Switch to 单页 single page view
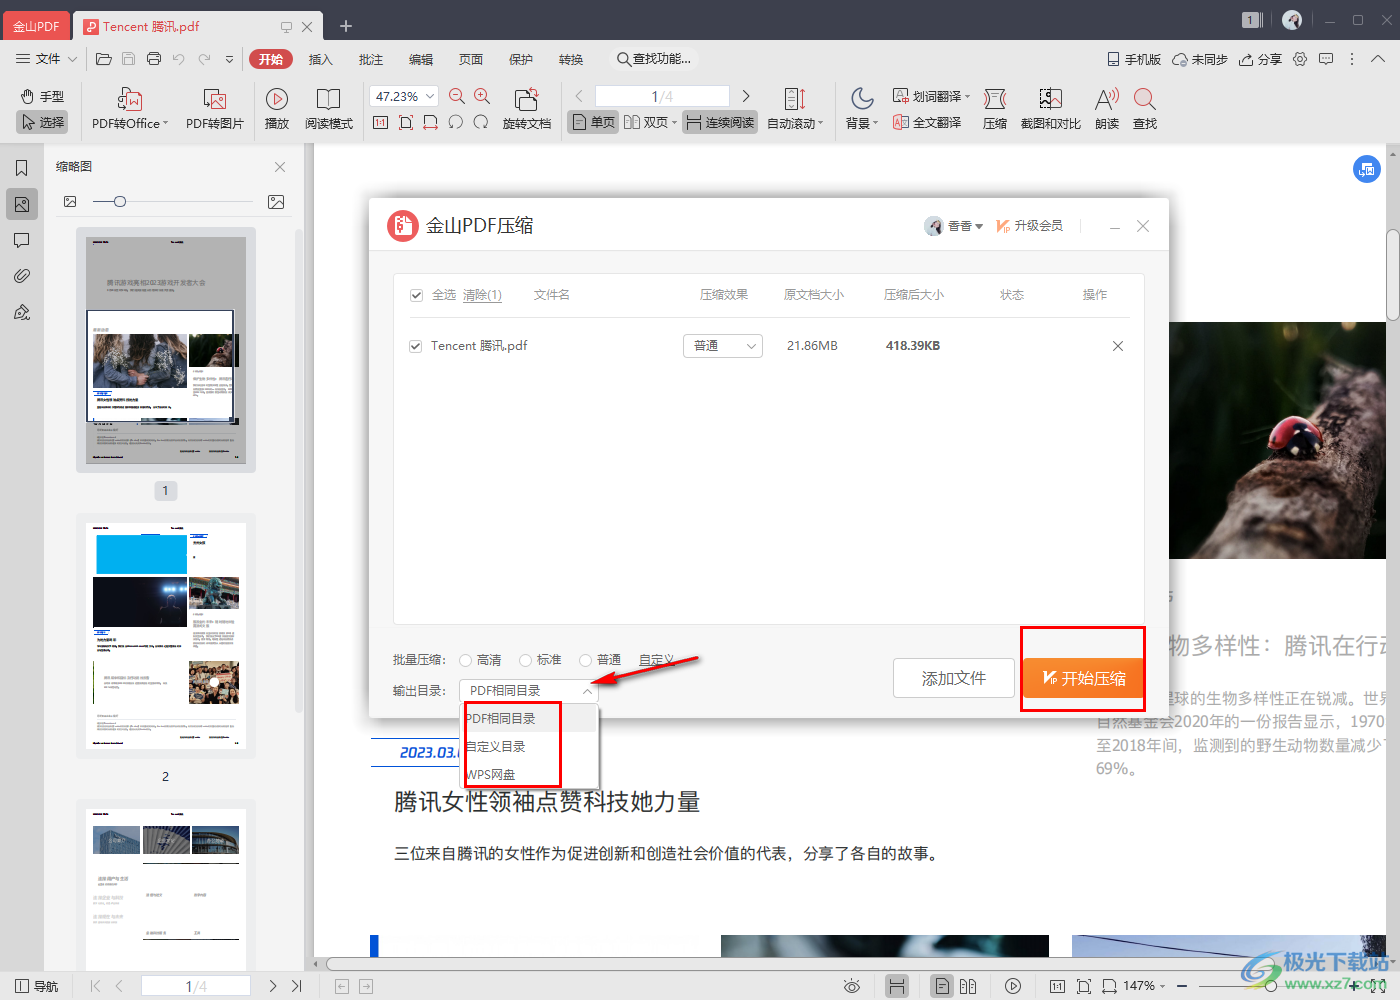Screen dimensions: 1400x1000 pyautogui.click(x=593, y=122)
